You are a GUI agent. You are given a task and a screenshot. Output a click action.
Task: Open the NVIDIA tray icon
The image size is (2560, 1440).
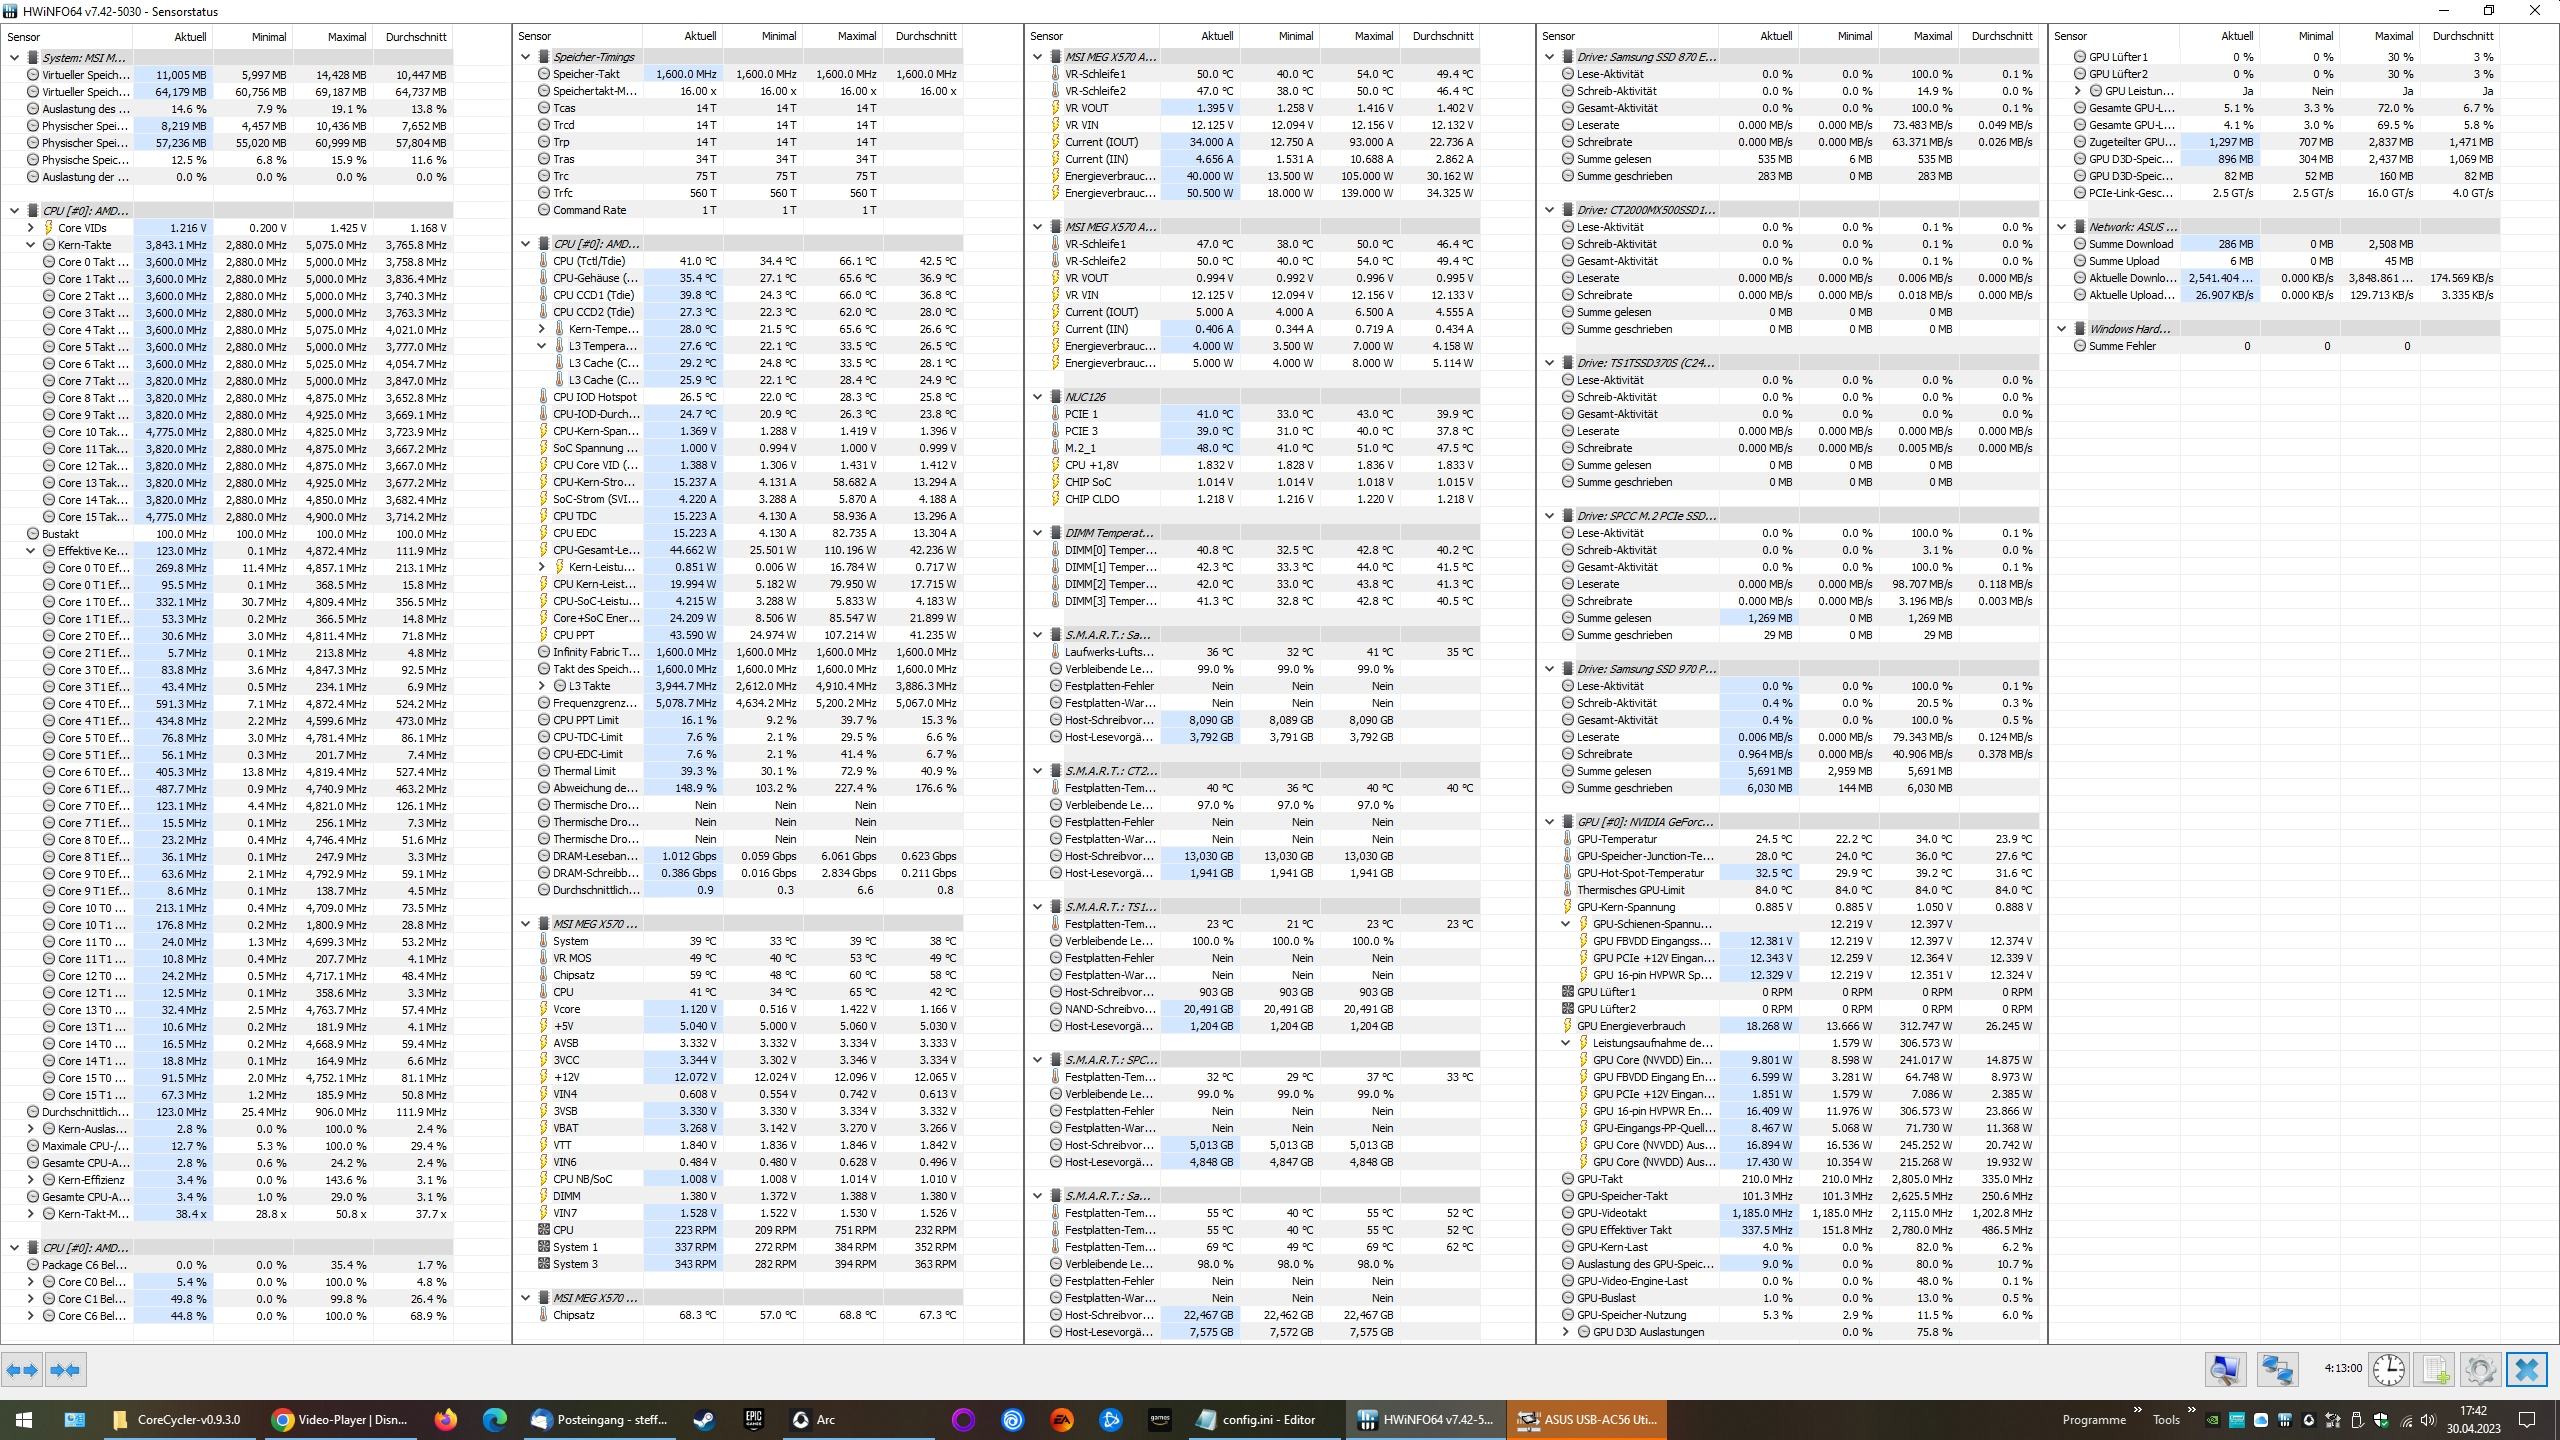tap(2213, 1420)
